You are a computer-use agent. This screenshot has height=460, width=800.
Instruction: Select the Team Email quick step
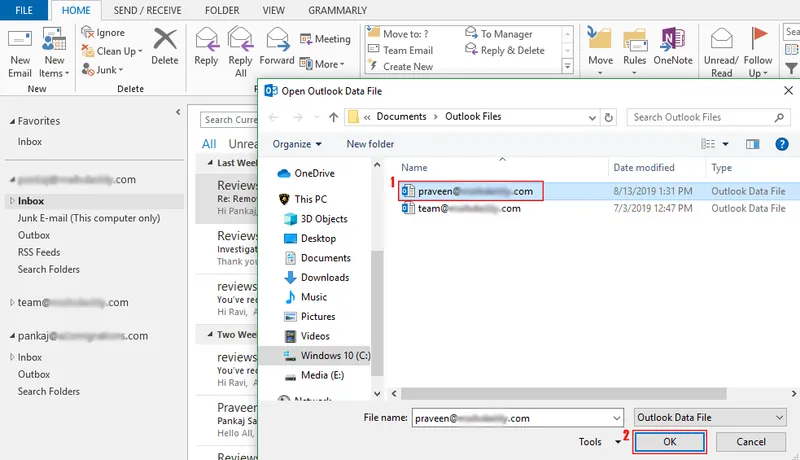pos(401,50)
